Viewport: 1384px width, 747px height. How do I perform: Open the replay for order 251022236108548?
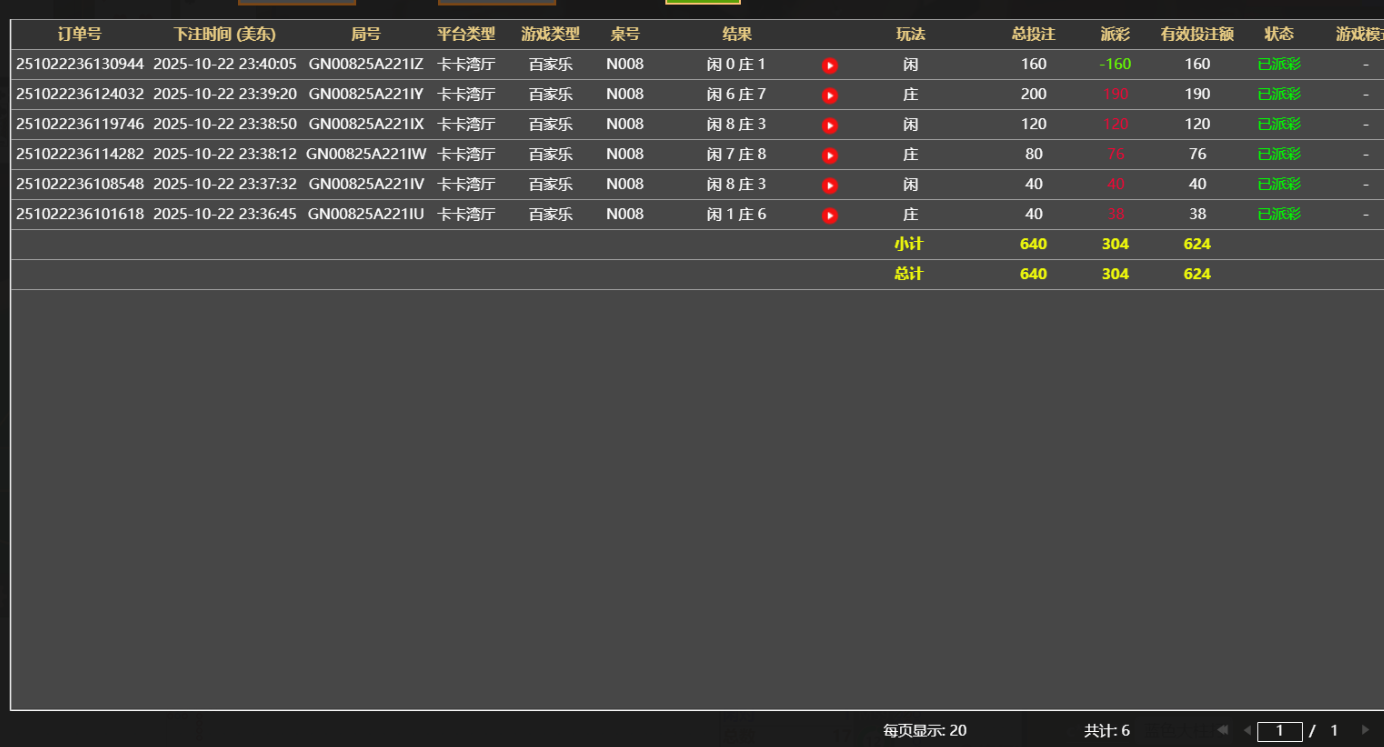[829, 184]
